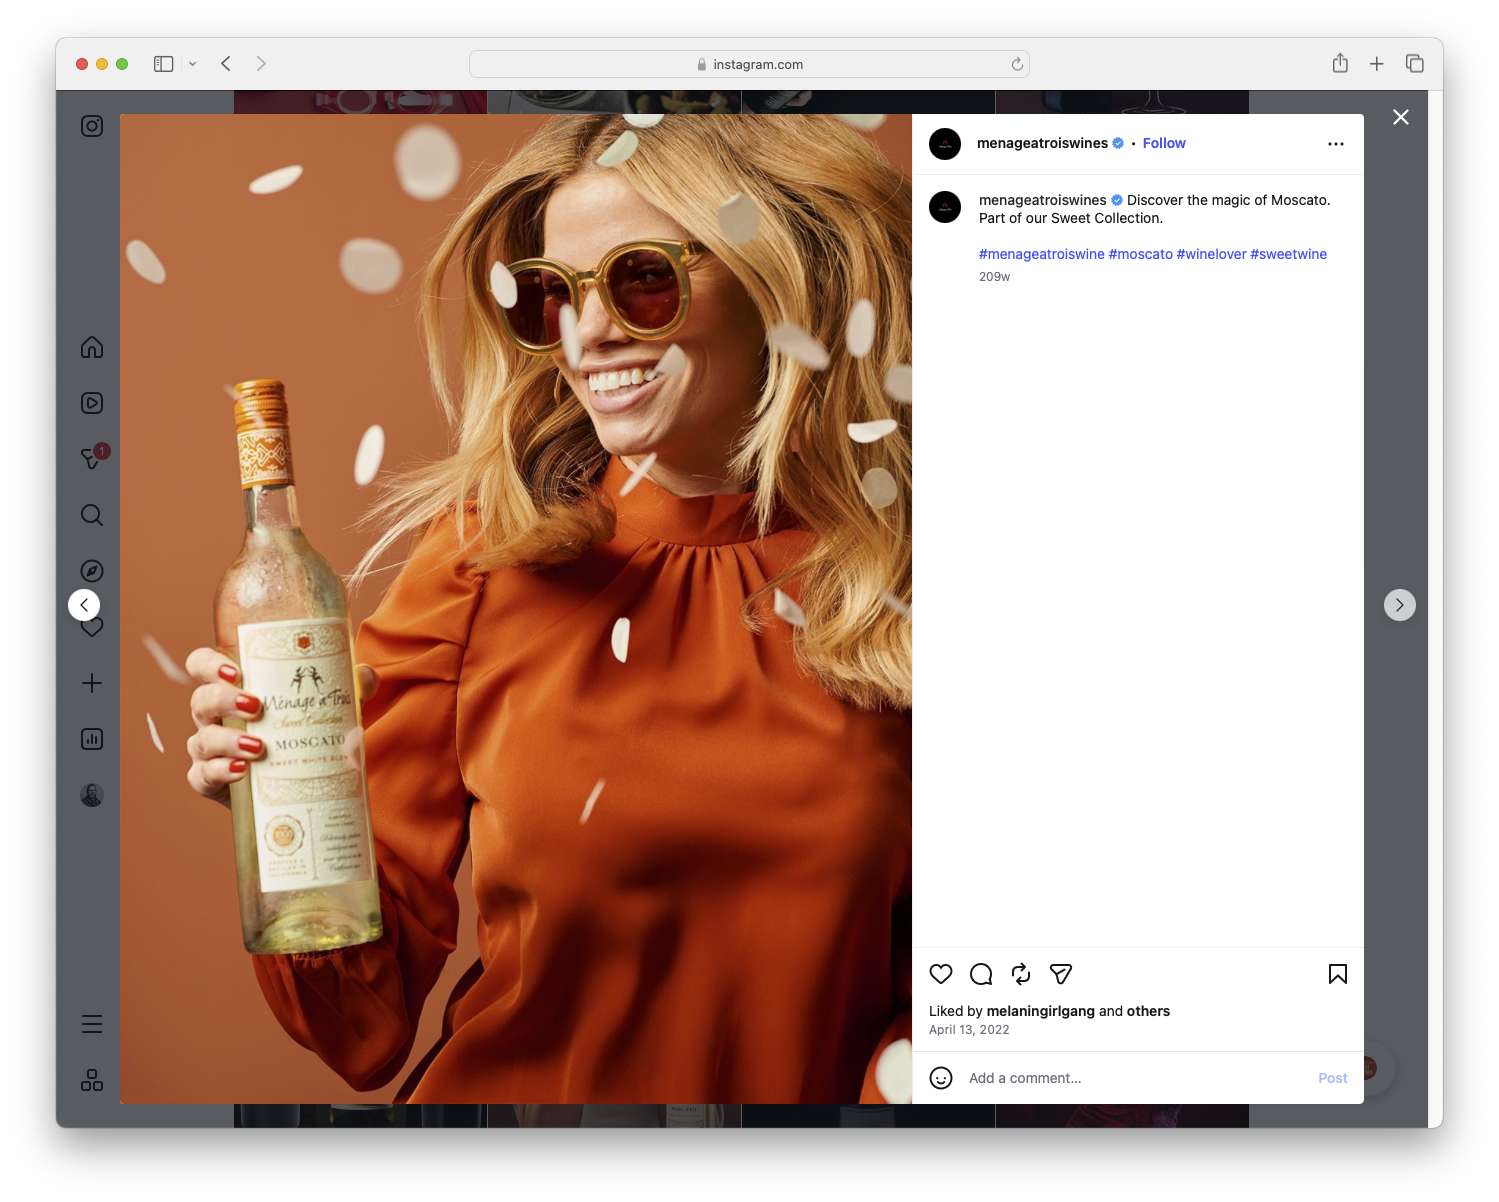Open Explore from the sidebar compass icon
1499x1202 pixels.
(91, 570)
